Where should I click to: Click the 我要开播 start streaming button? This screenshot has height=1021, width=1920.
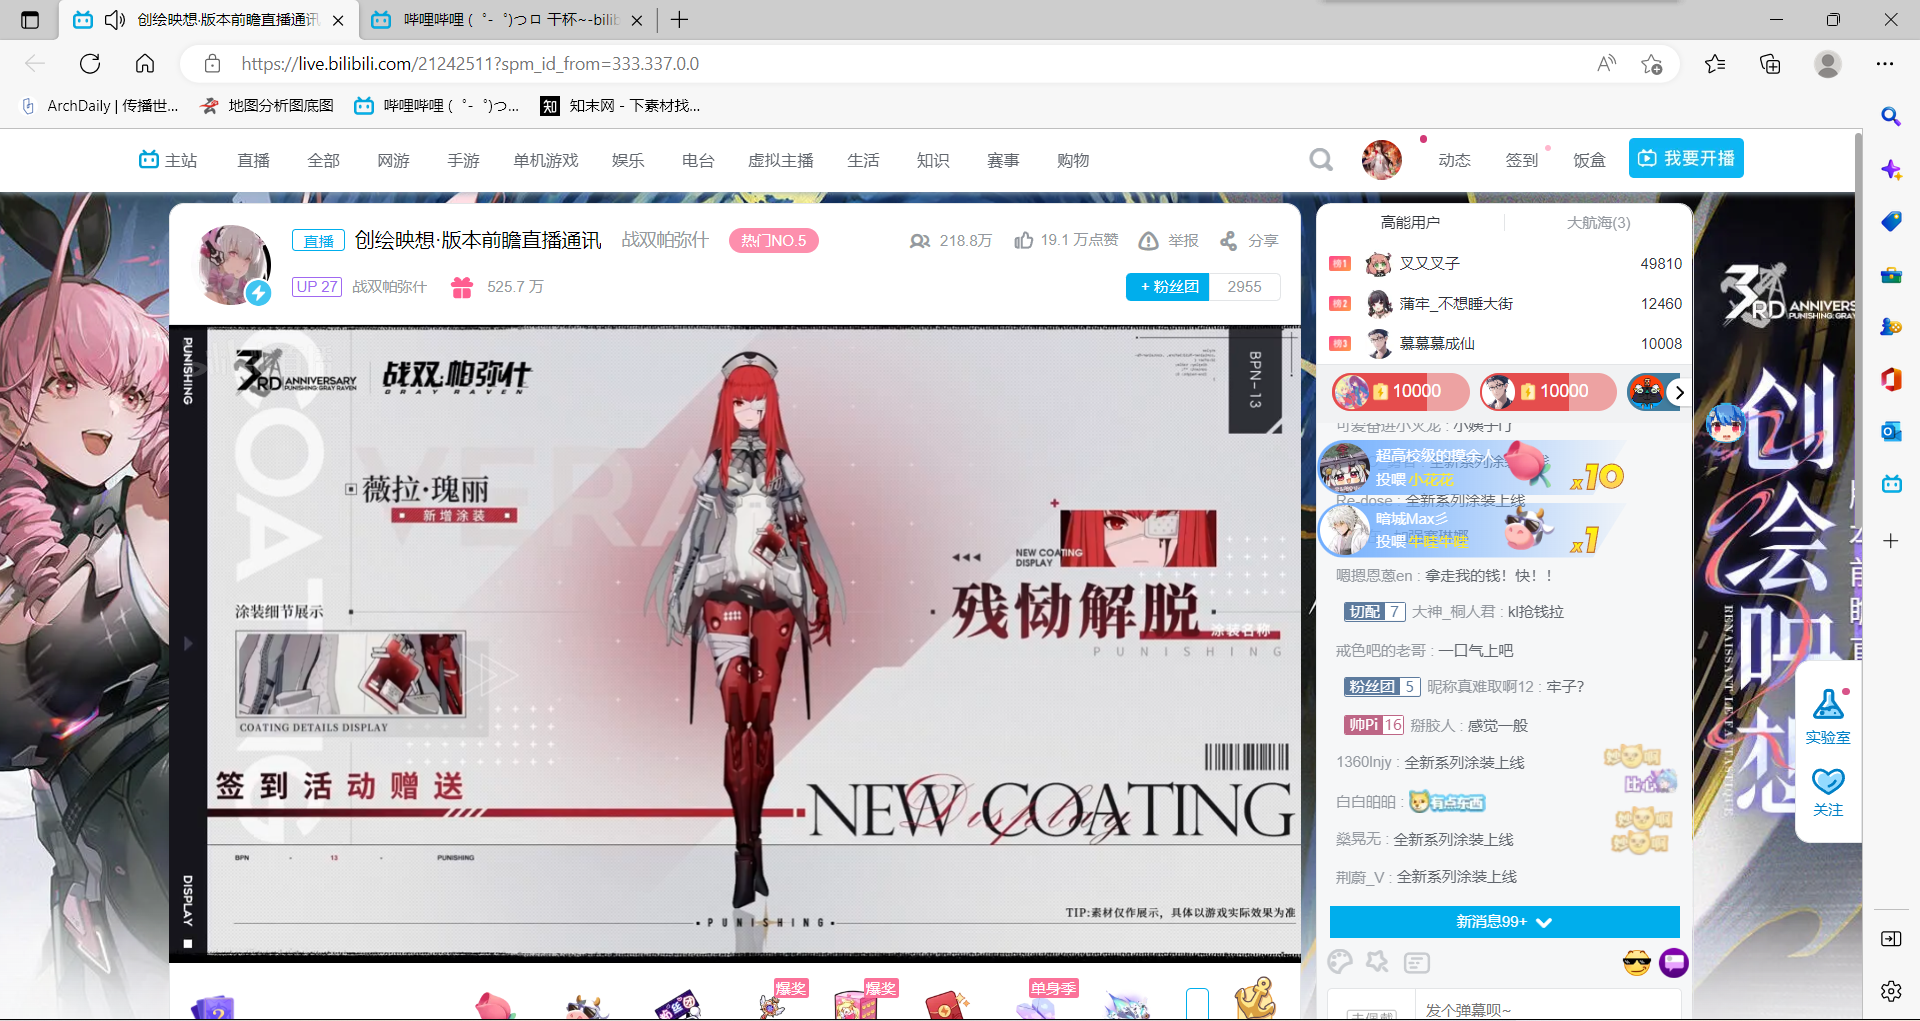pos(1686,158)
